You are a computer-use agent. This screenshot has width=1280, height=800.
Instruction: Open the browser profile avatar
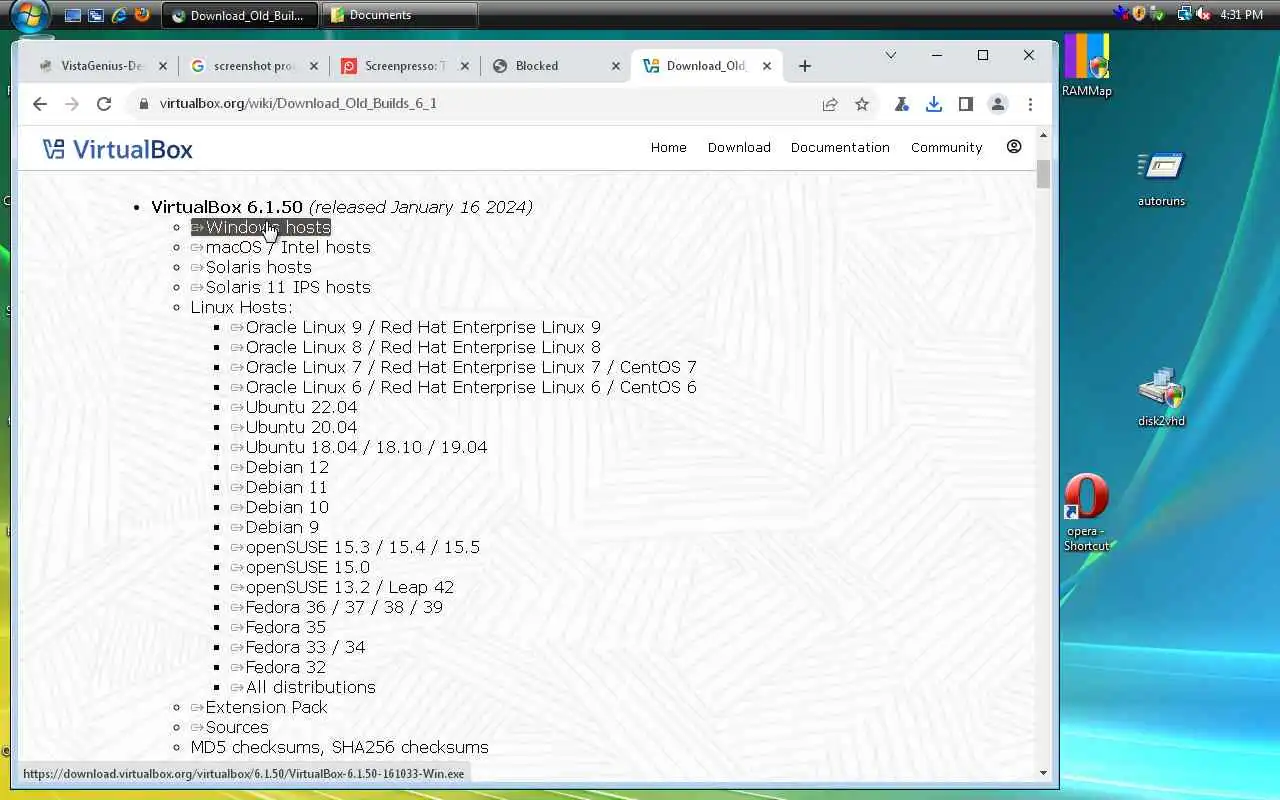[998, 104]
